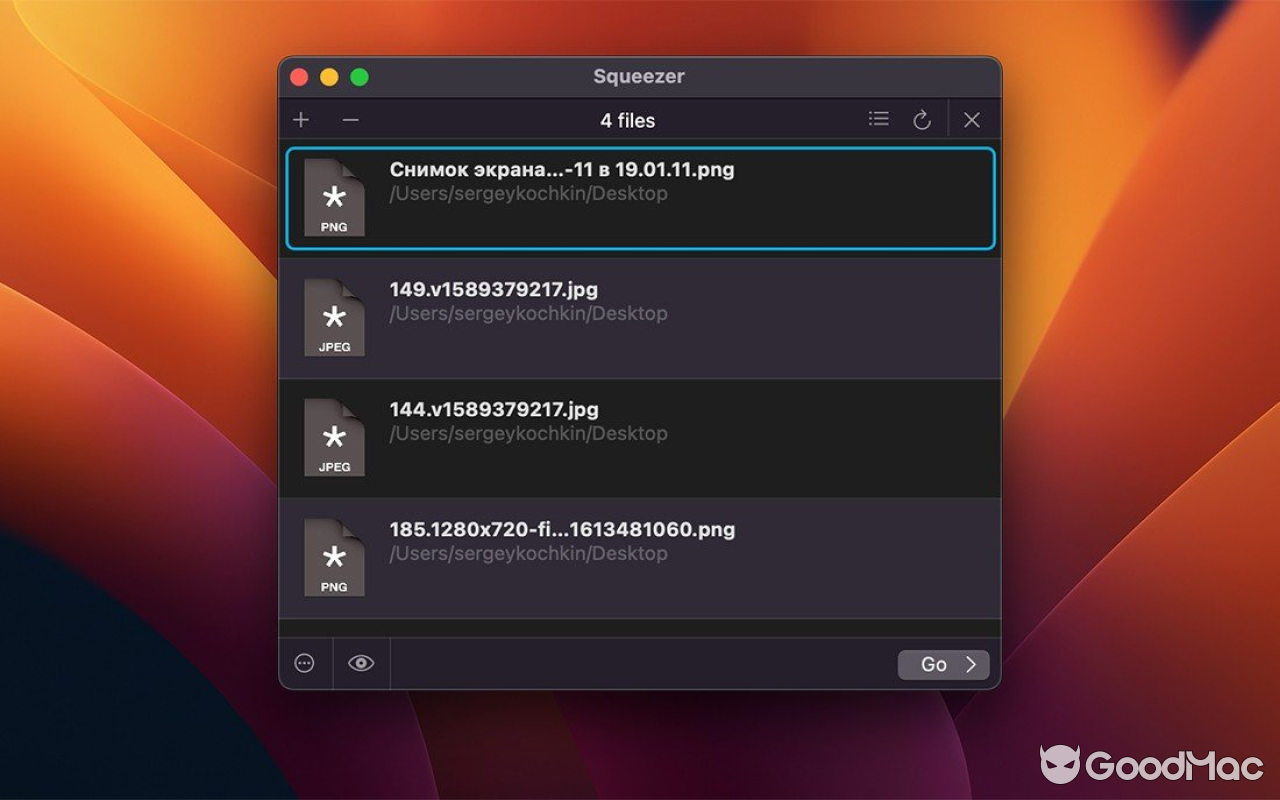1280x800 pixels.
Task: Select the file 149.v1589379217.jpg
Action: [x=640, y=318]
